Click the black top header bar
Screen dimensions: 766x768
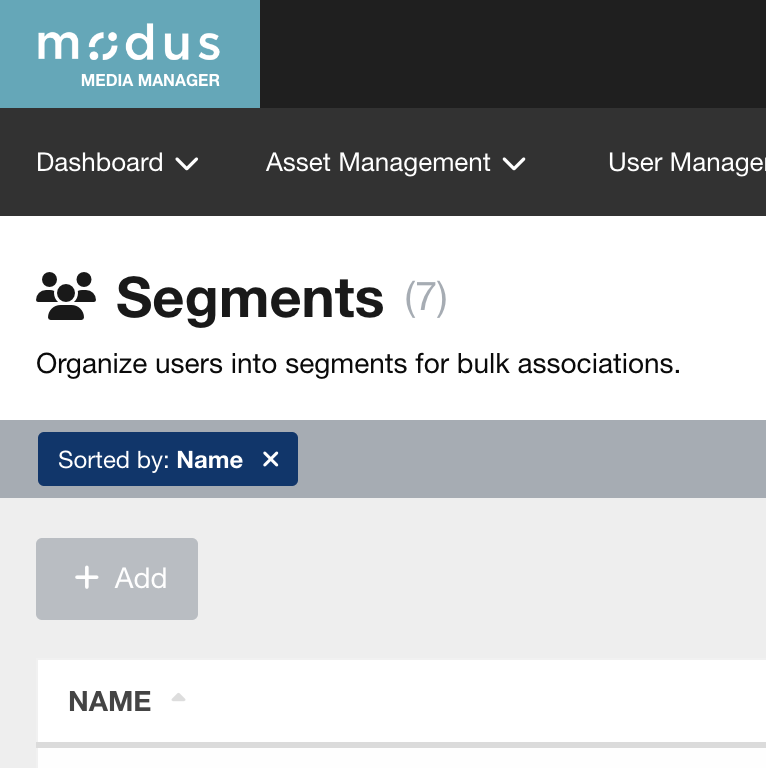click(x=512, y=54)
